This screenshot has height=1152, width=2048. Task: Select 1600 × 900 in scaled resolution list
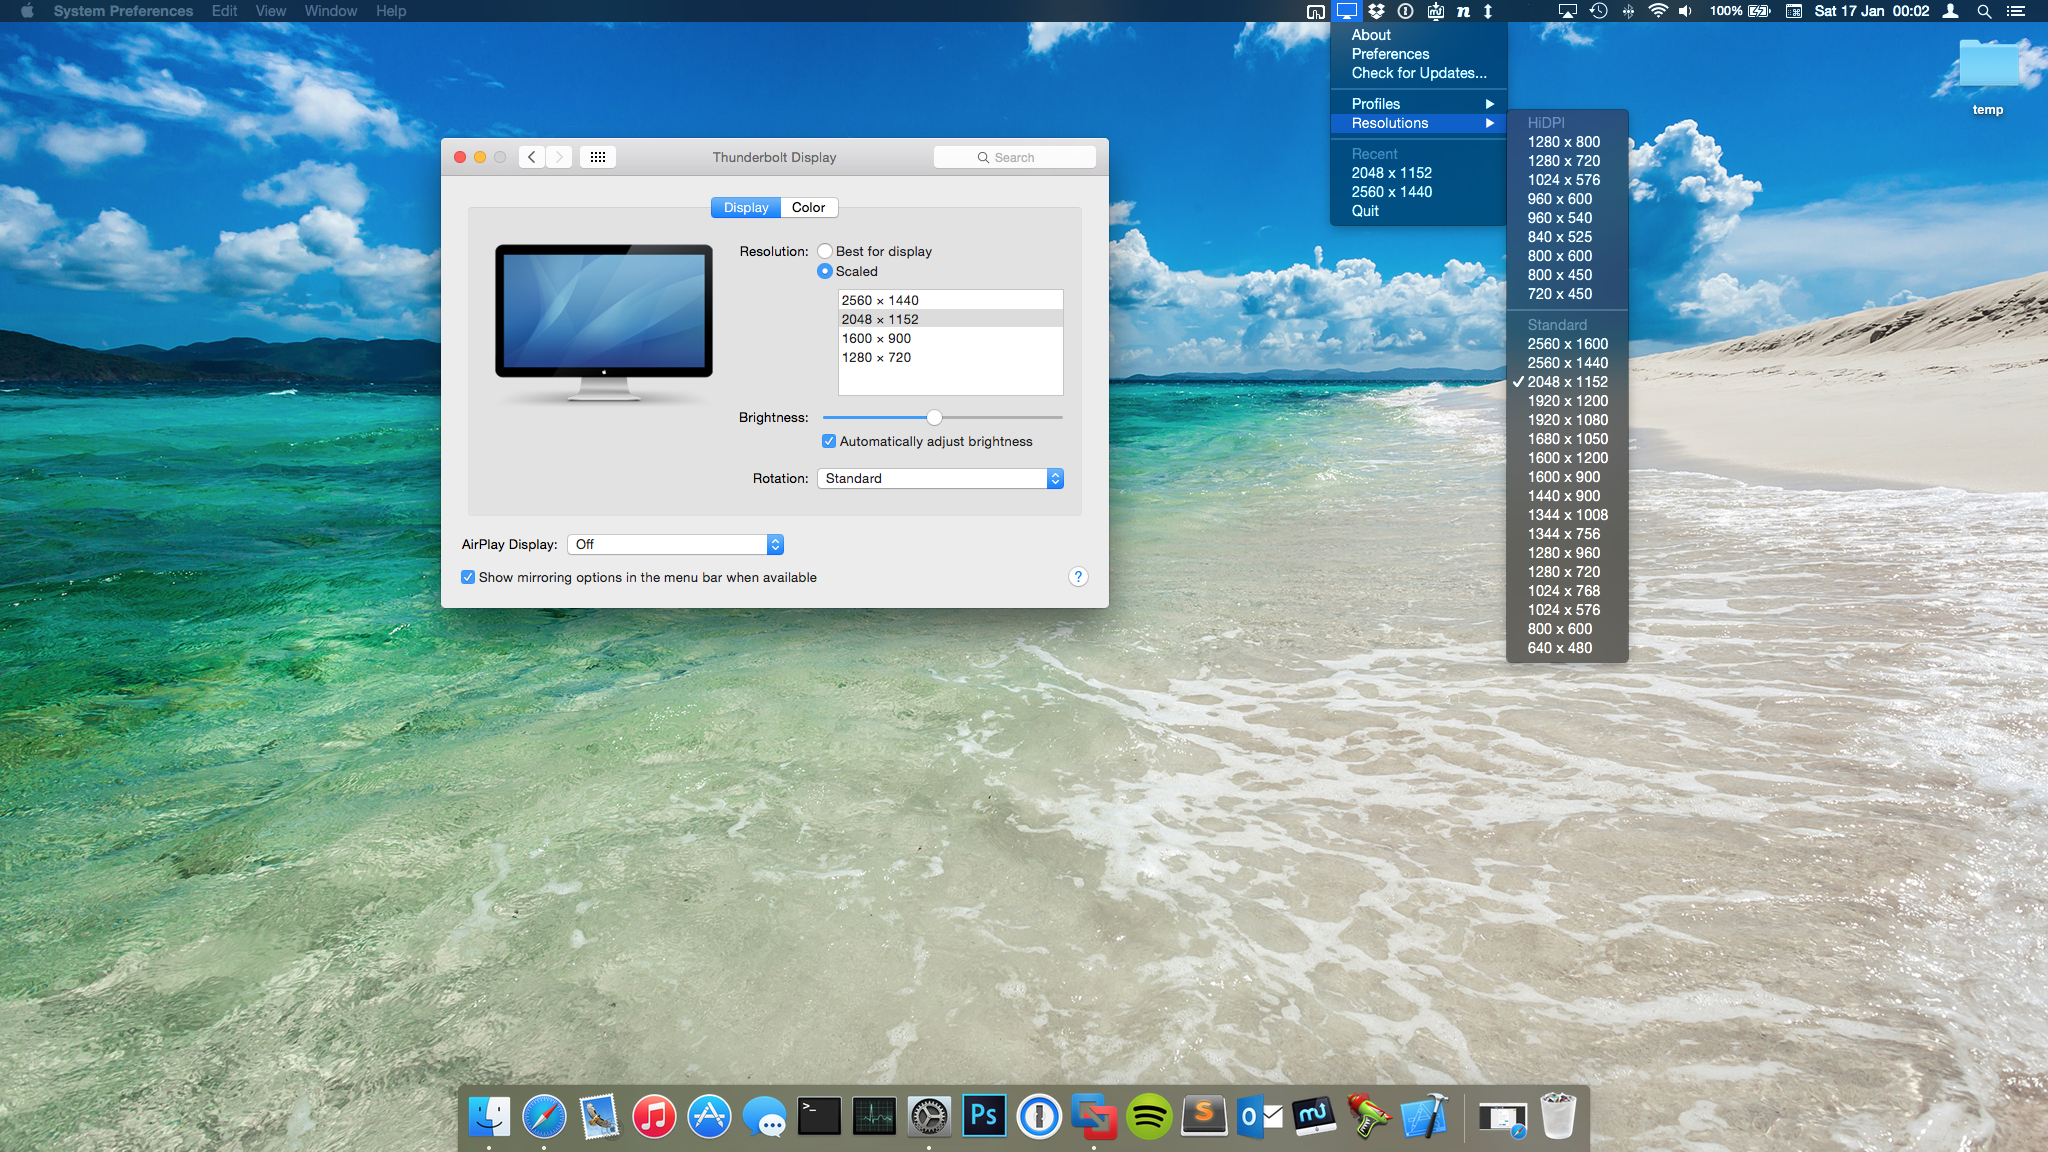pos(876,338)
